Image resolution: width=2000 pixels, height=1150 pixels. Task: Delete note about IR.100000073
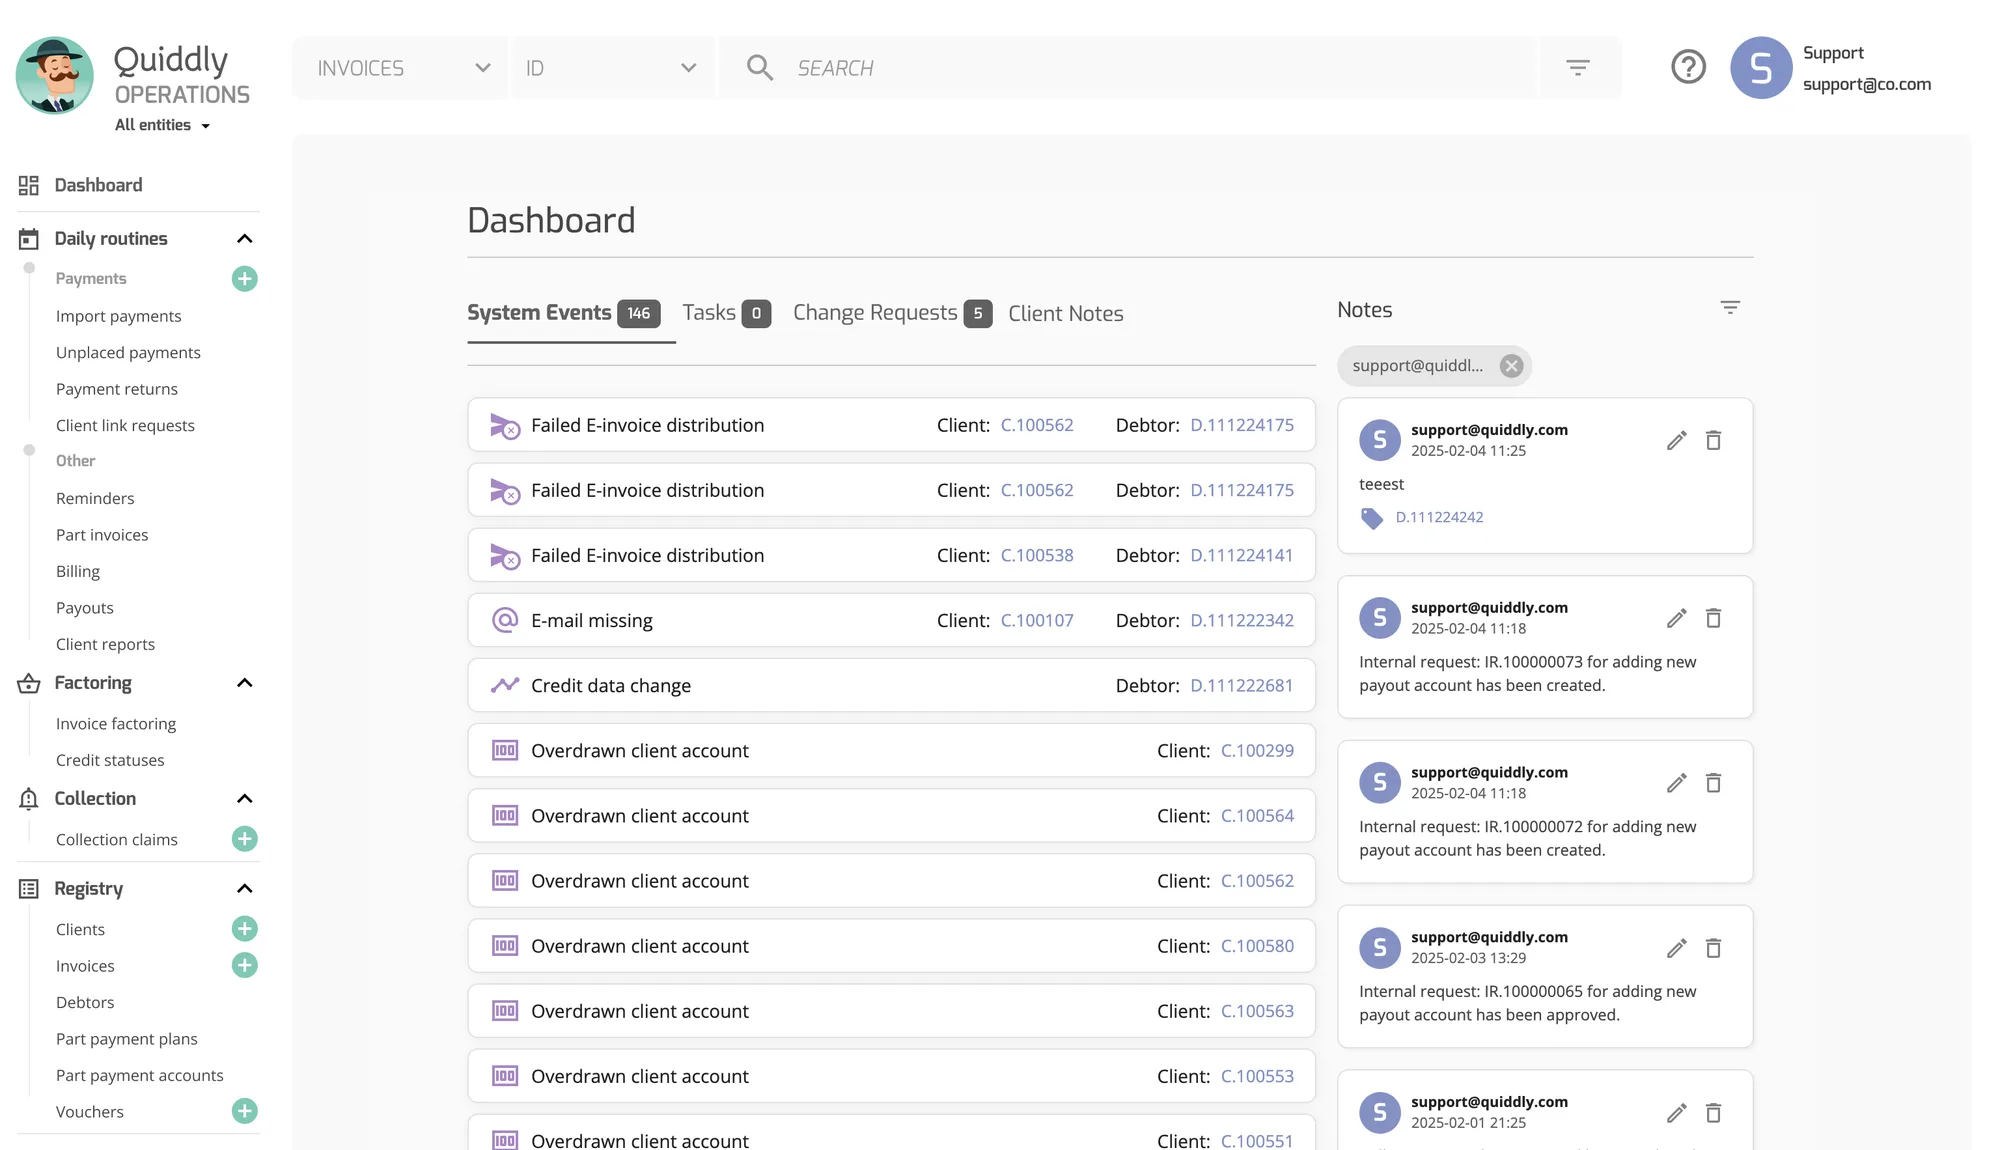(x=1713, y=618)
